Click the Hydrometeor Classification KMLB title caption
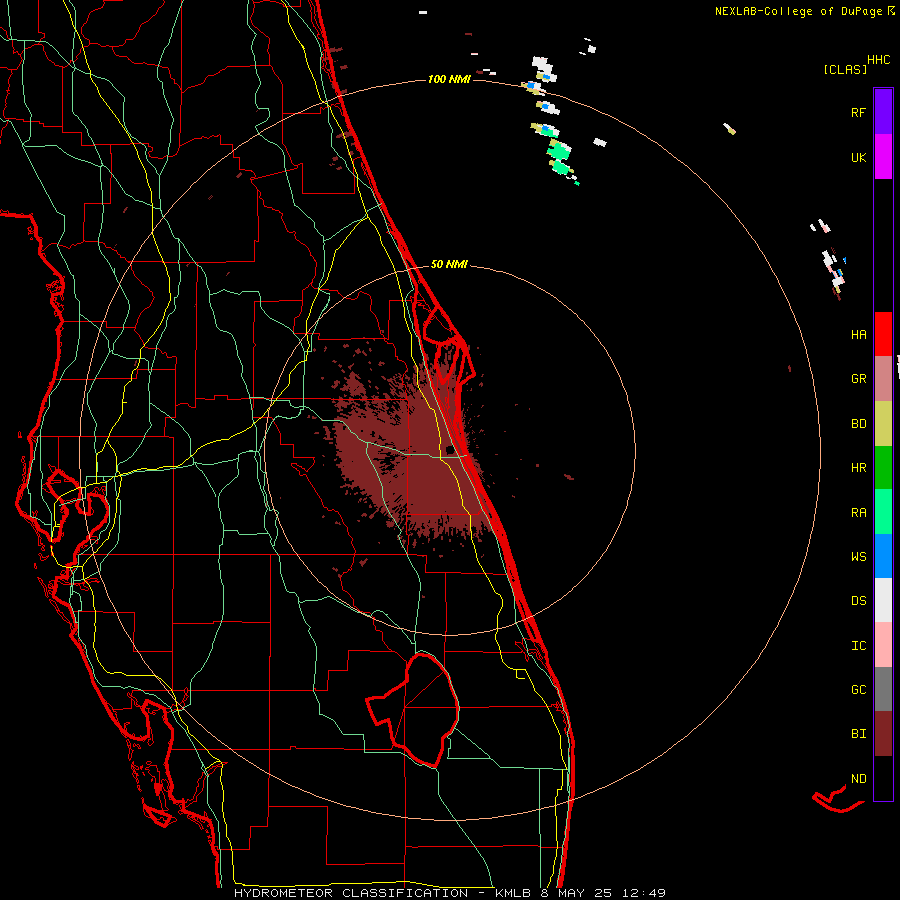The height and width of the screenshot is (900, 900). pyautogui.click(x=449, y=893)
